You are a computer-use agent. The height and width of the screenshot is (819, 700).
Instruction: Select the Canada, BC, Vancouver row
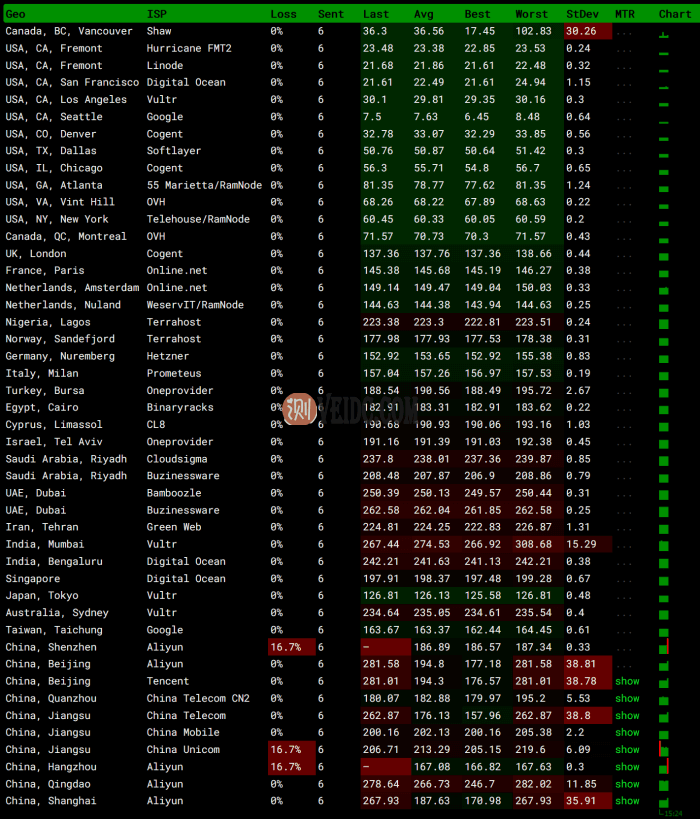click(350, 31)
